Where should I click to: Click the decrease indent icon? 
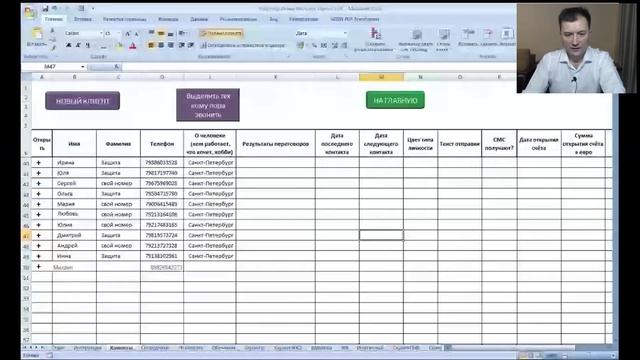(182, 45)
